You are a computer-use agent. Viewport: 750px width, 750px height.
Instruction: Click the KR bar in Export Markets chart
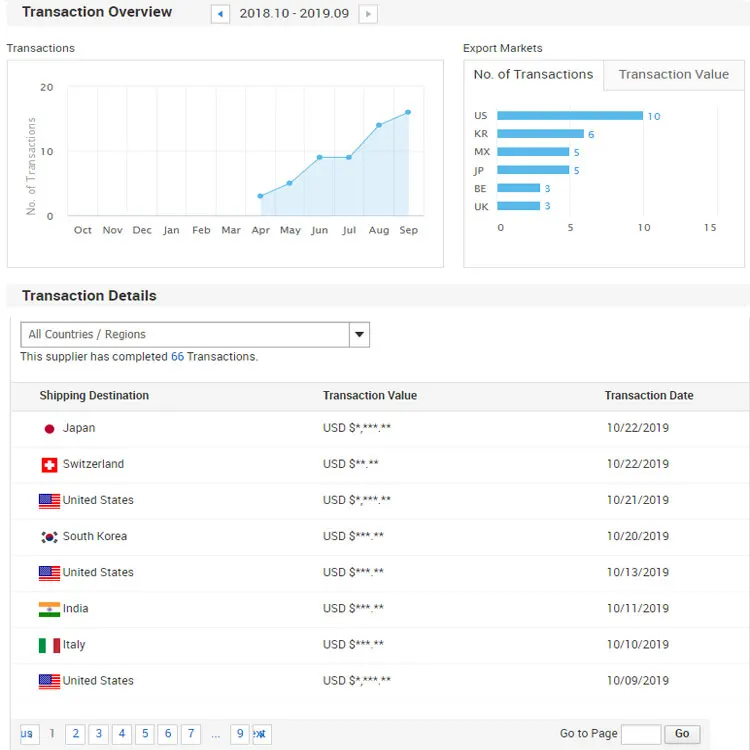[x=540, y=134]
